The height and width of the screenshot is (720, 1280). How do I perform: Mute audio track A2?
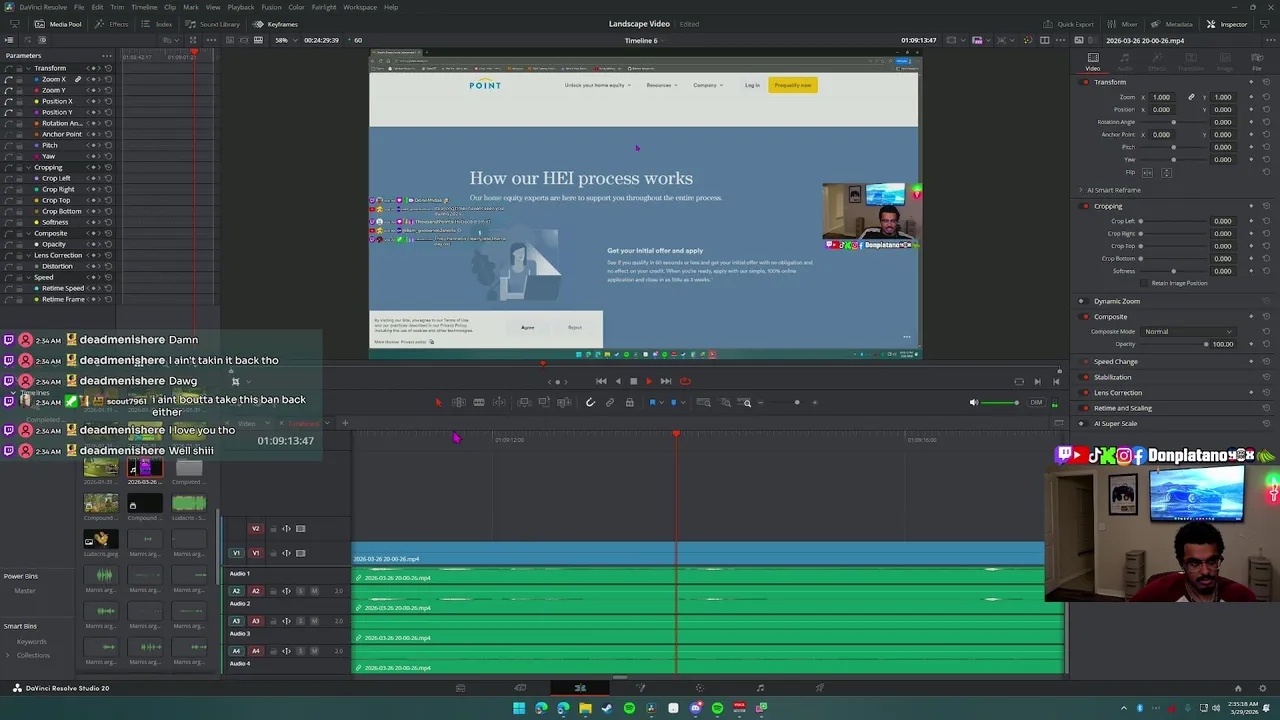tap(314, 591)
